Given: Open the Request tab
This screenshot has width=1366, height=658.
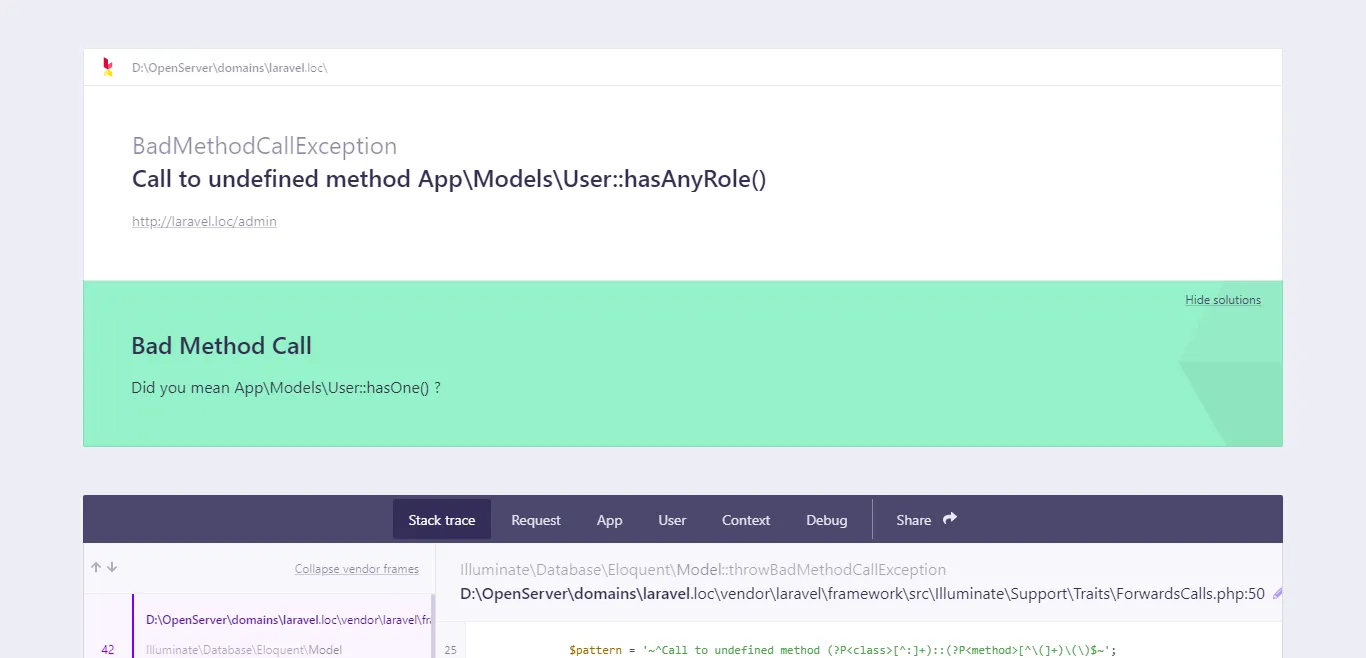Looking at the screenshot, I should (x=535, y=520).
